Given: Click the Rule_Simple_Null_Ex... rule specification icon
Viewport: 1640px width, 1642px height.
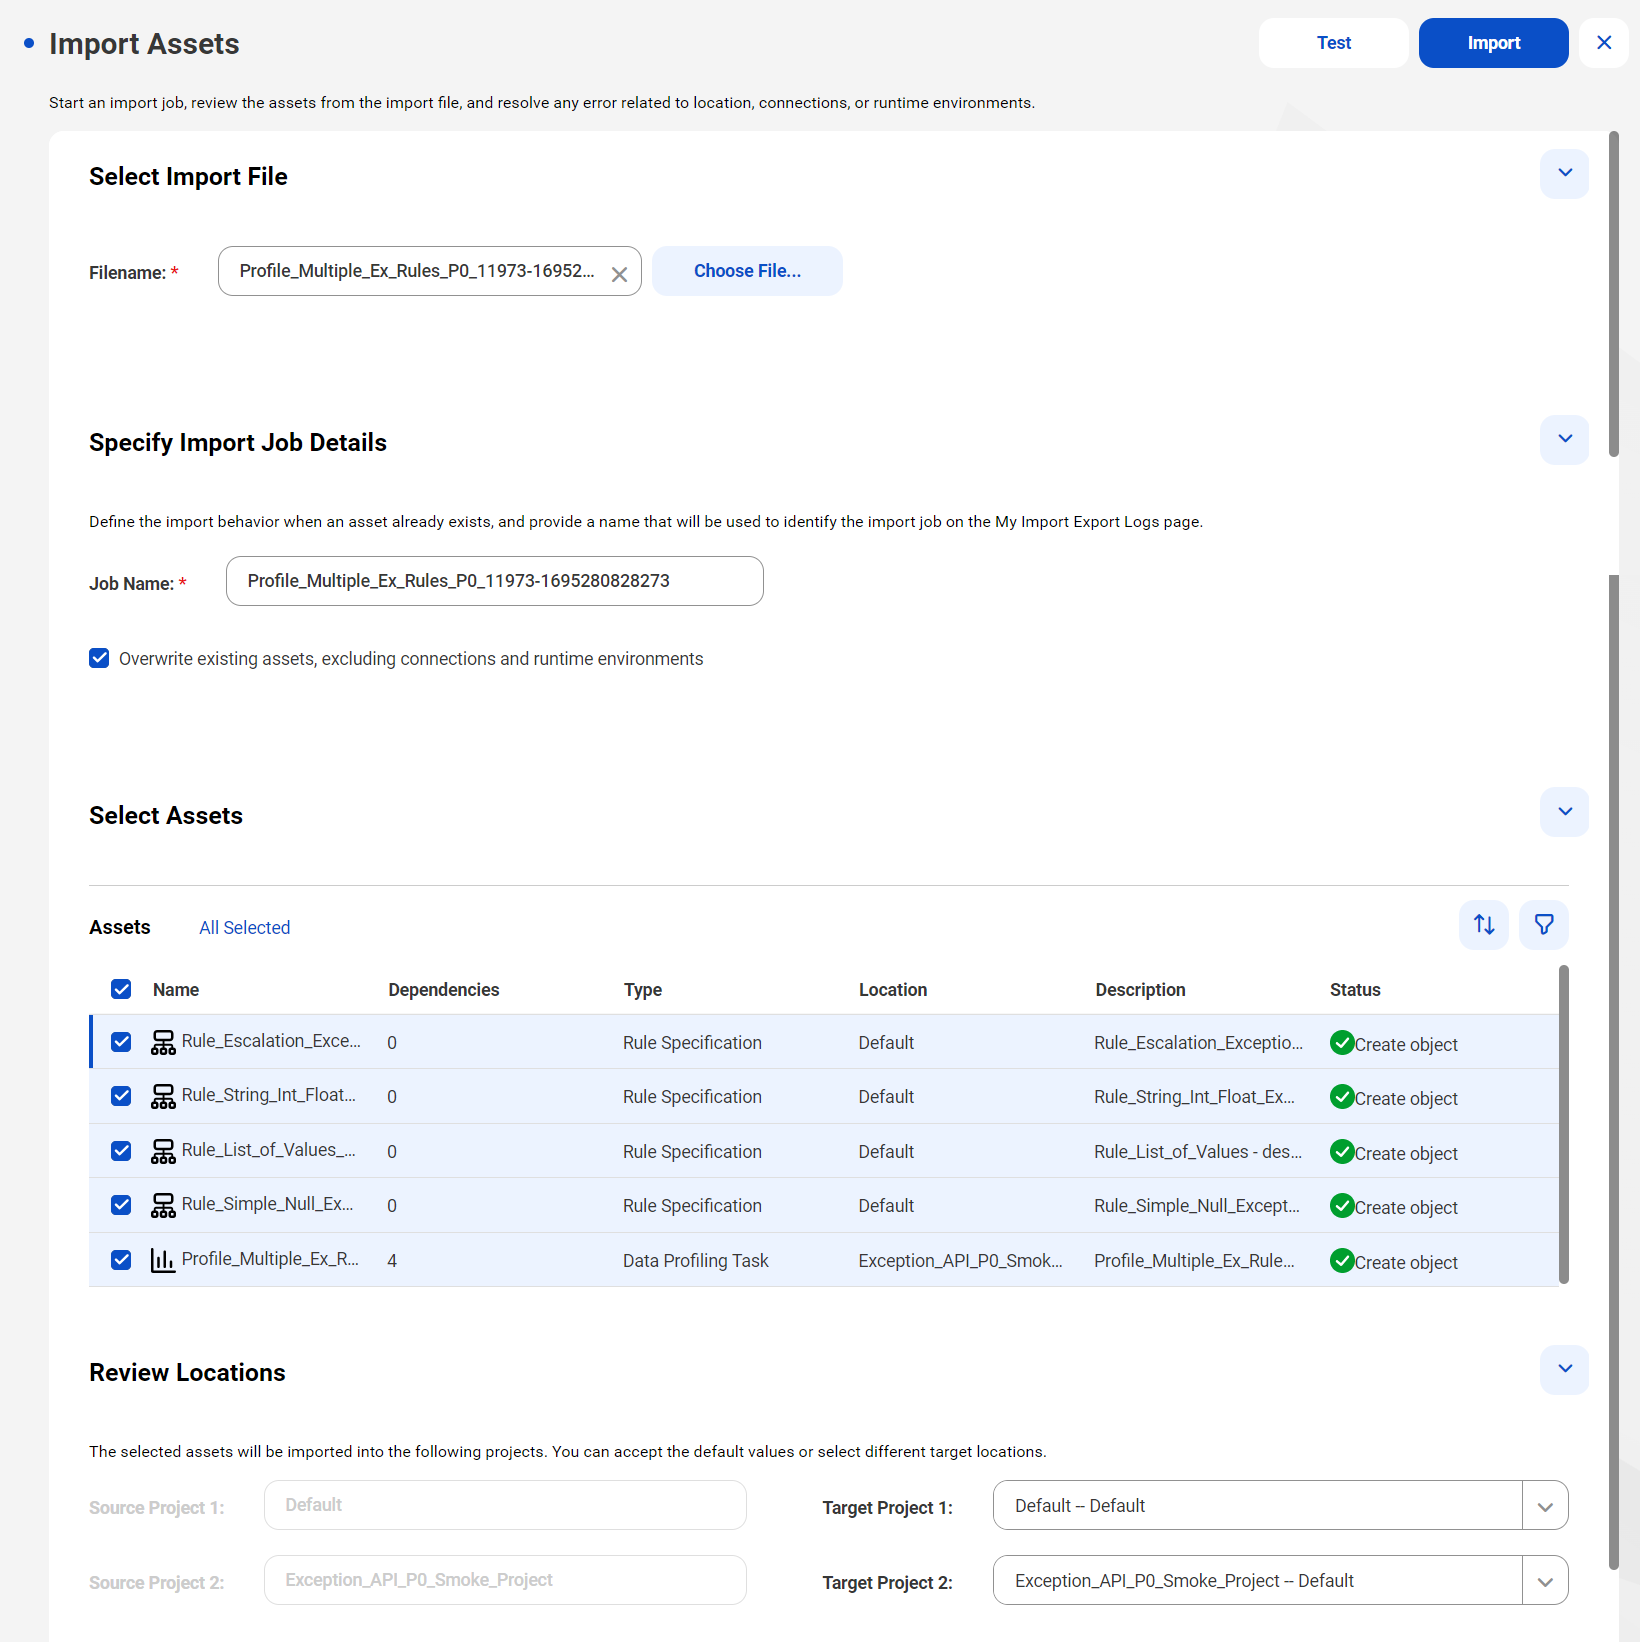Looking at the screenshot, I should pyautogui.click(x=163, y=1206).
